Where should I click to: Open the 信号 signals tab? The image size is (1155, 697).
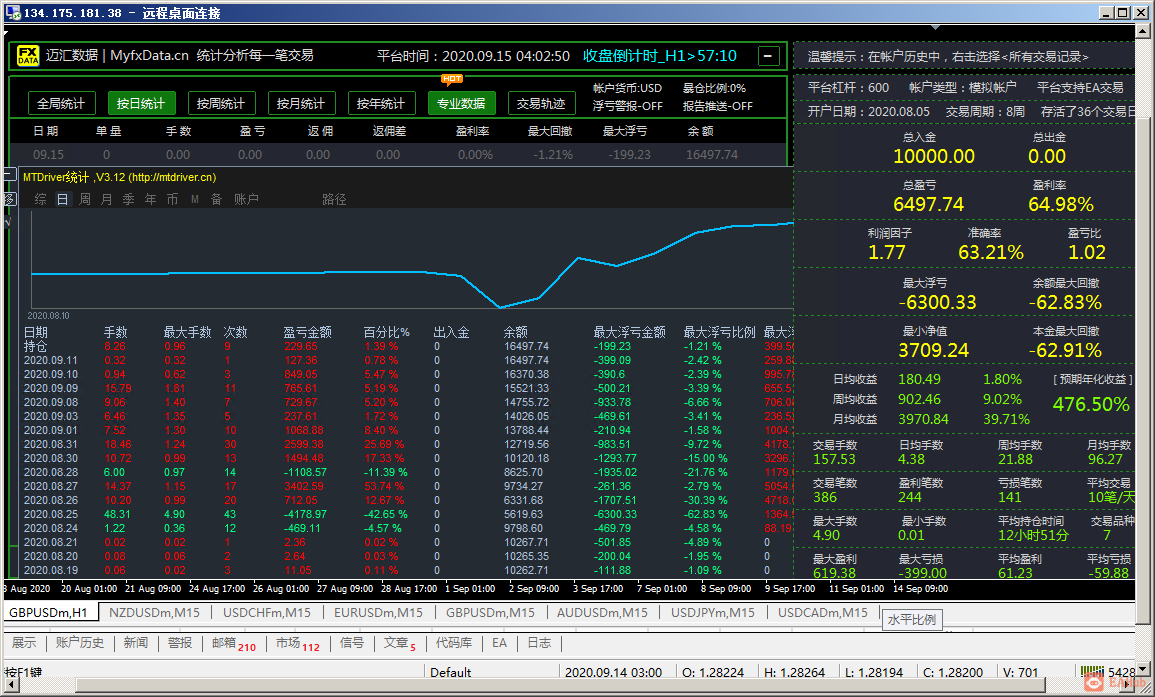pos(352,643)
